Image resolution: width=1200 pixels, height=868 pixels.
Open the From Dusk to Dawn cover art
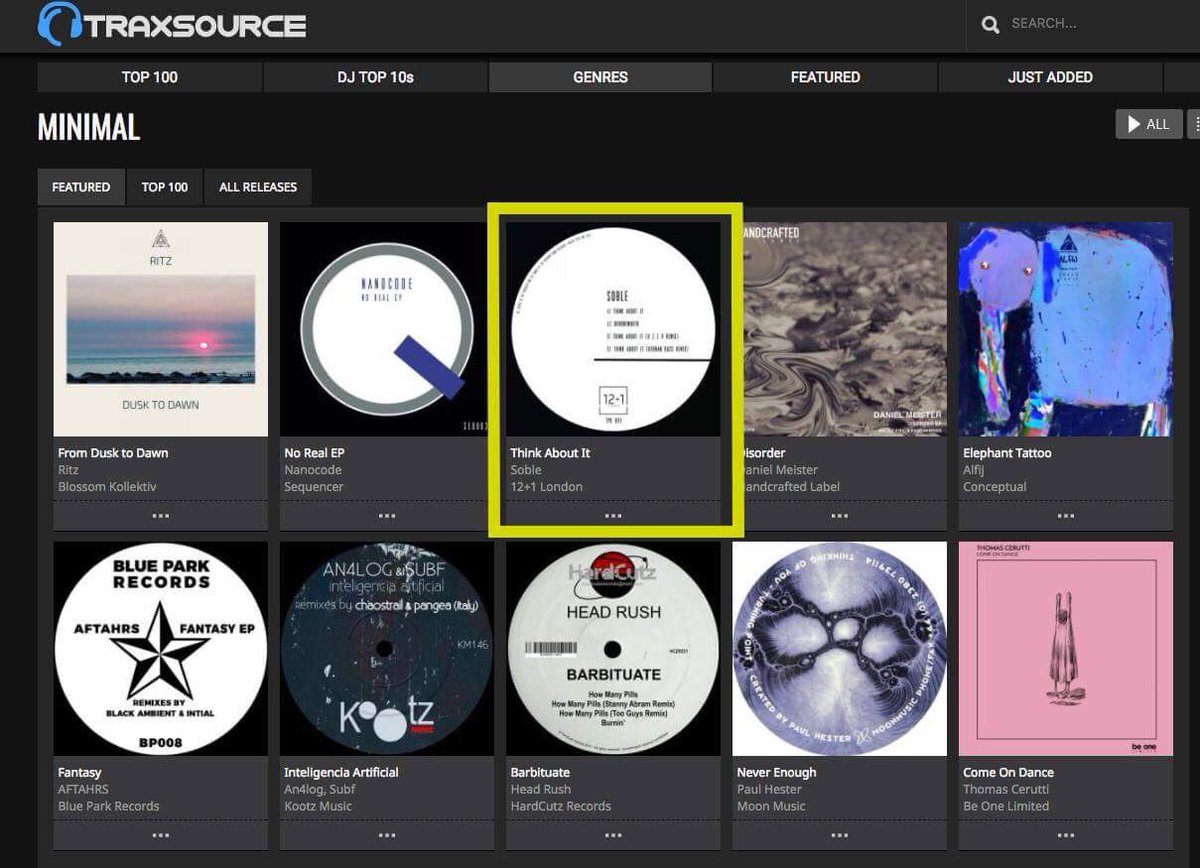click(161, 329)
